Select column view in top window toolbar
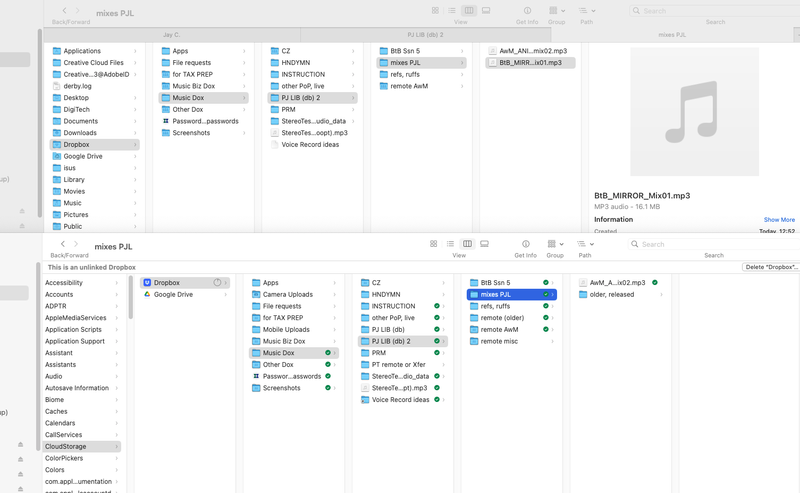This screenshot has width=800, height=493. coord(468,10)
